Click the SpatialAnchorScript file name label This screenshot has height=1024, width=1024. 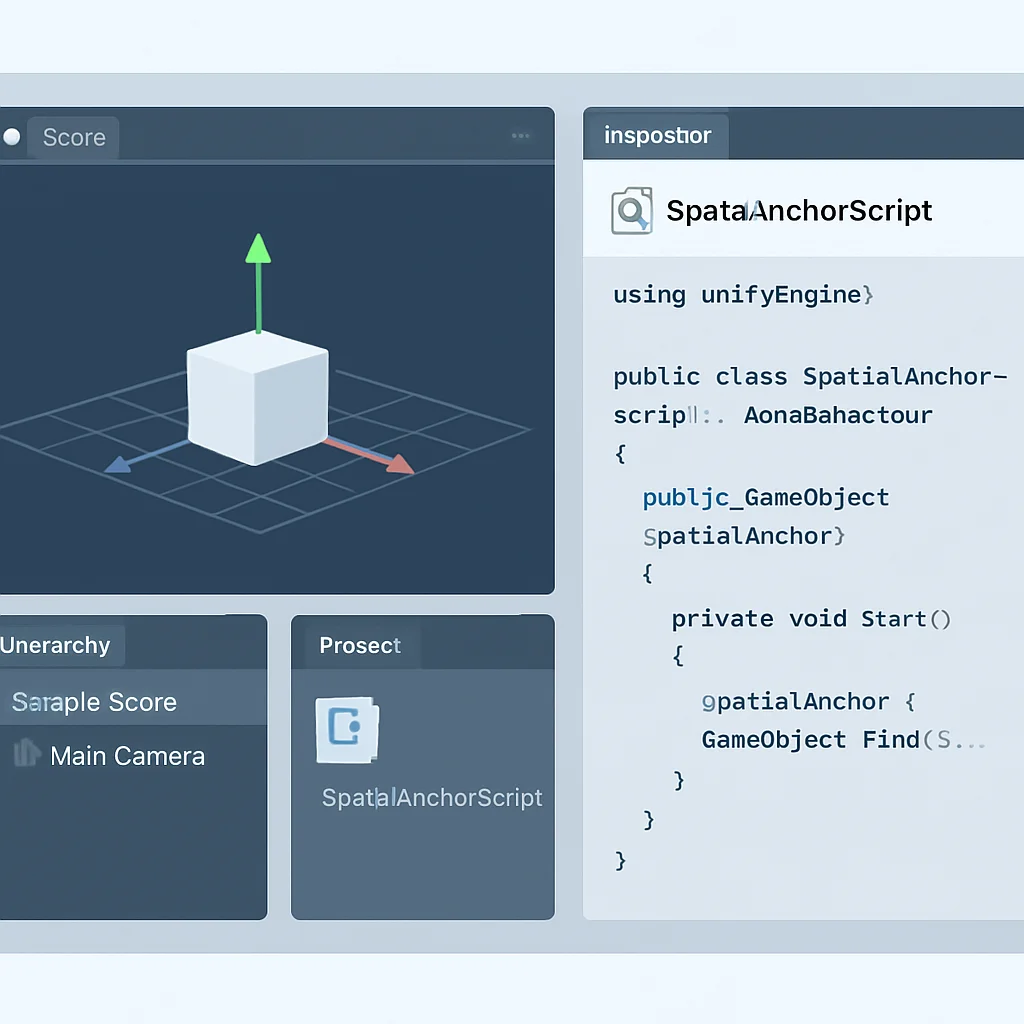click(432, 797)
